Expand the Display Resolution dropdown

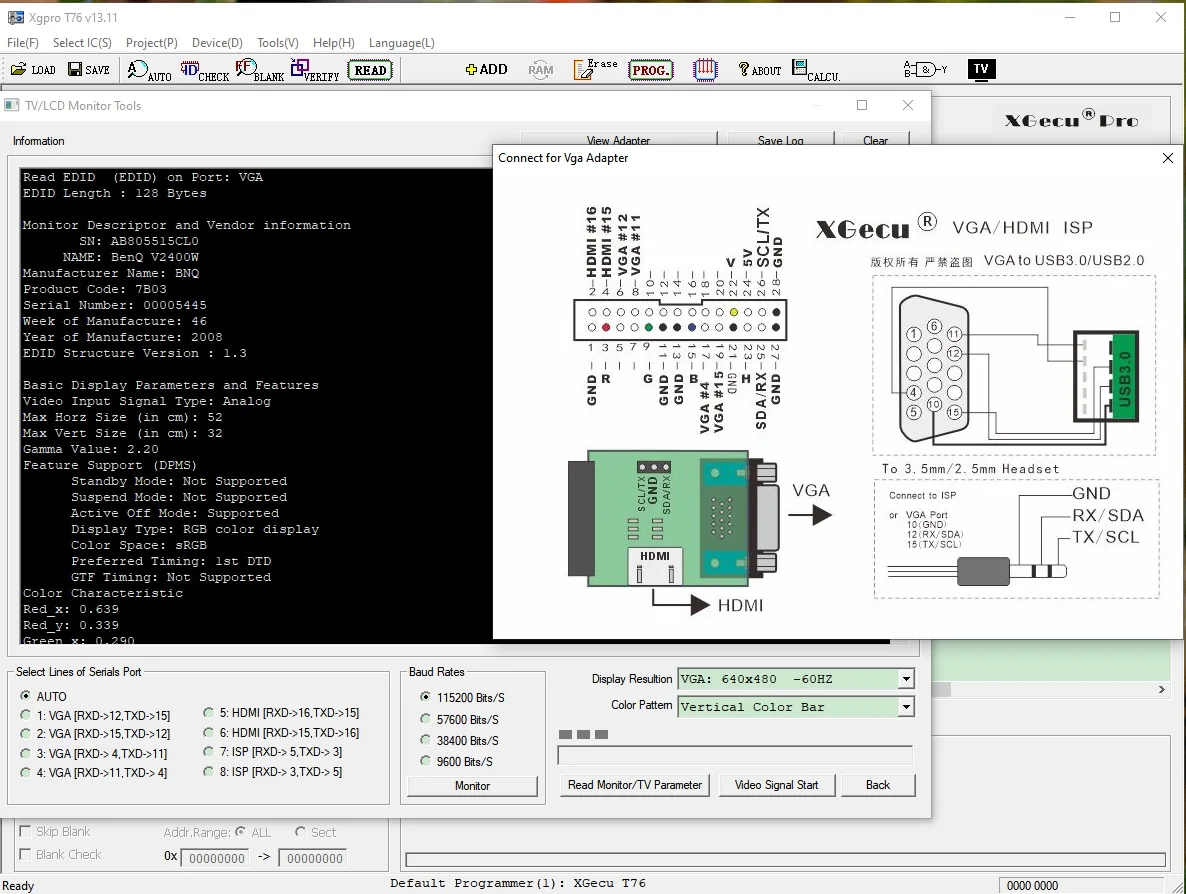(x=906, y=679)
